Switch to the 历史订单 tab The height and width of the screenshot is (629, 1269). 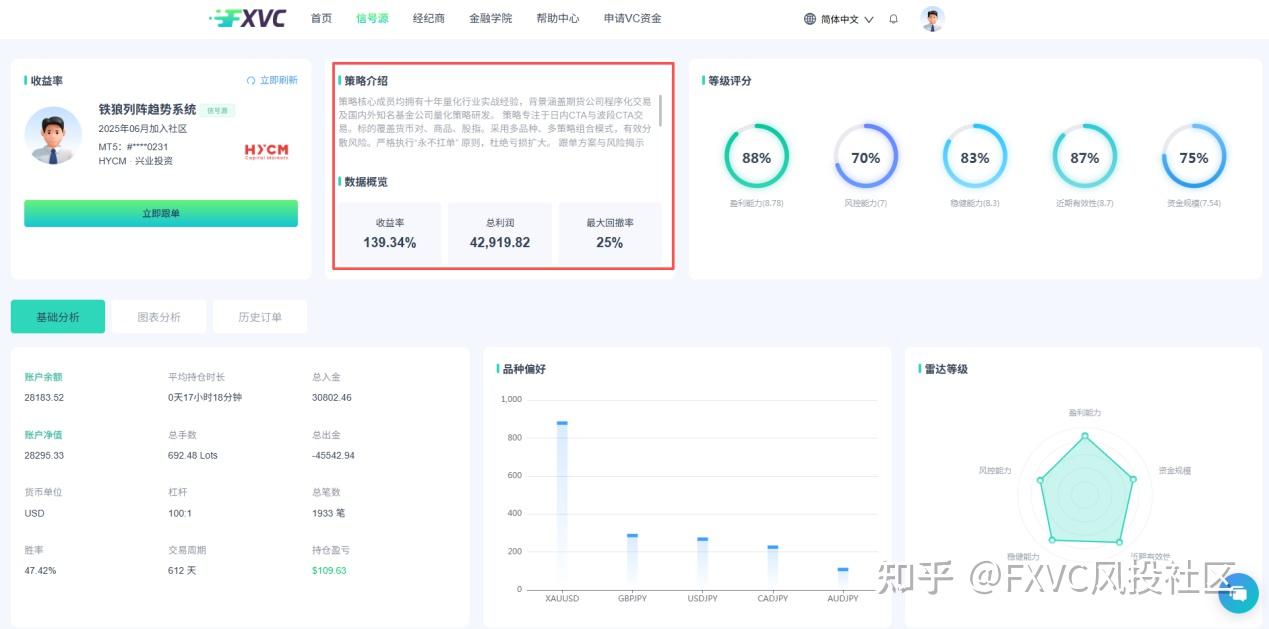260,317
